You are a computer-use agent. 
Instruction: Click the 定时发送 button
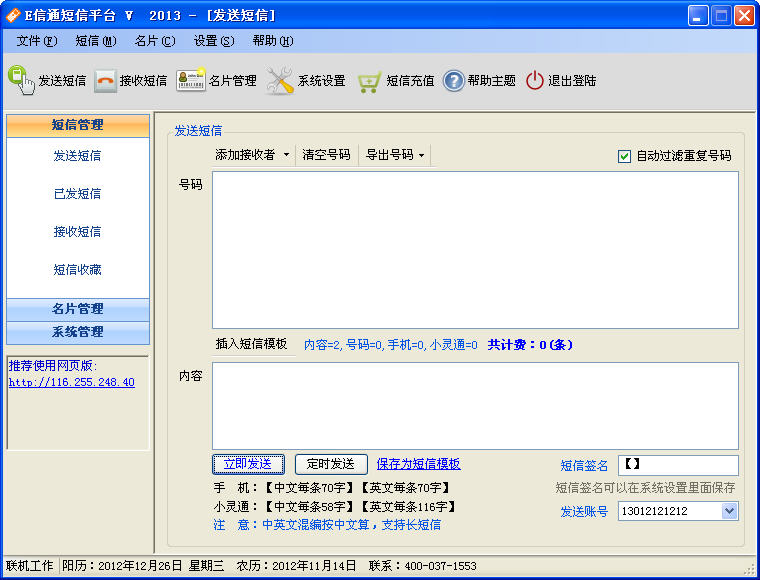pos(331,464)
